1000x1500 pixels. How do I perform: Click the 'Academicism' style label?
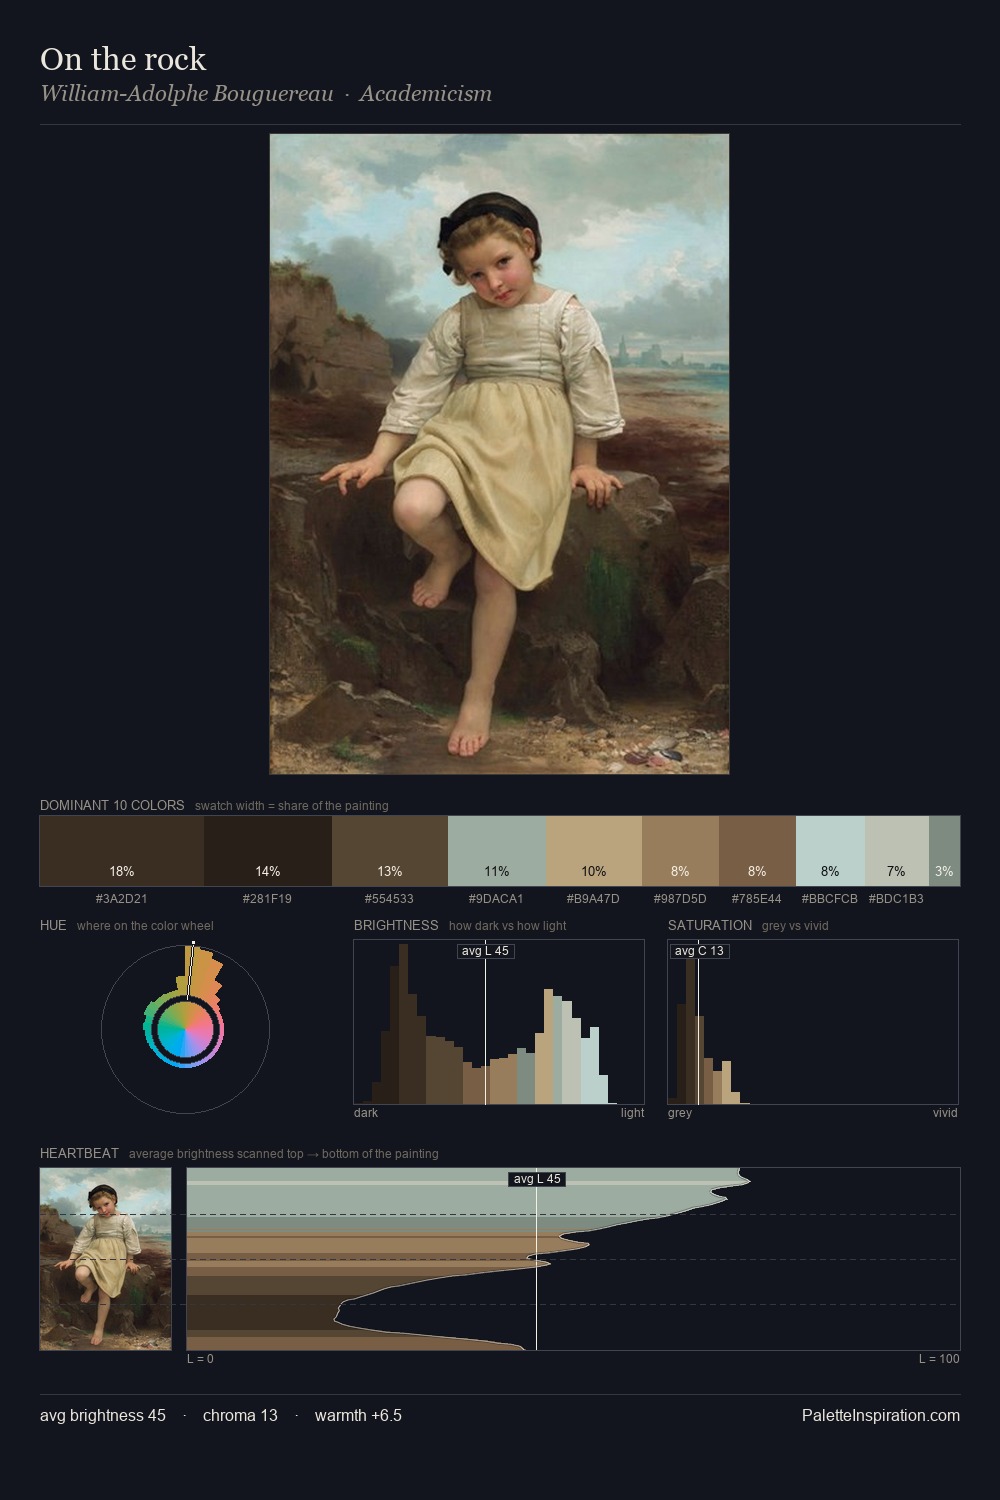pos(426,94)
